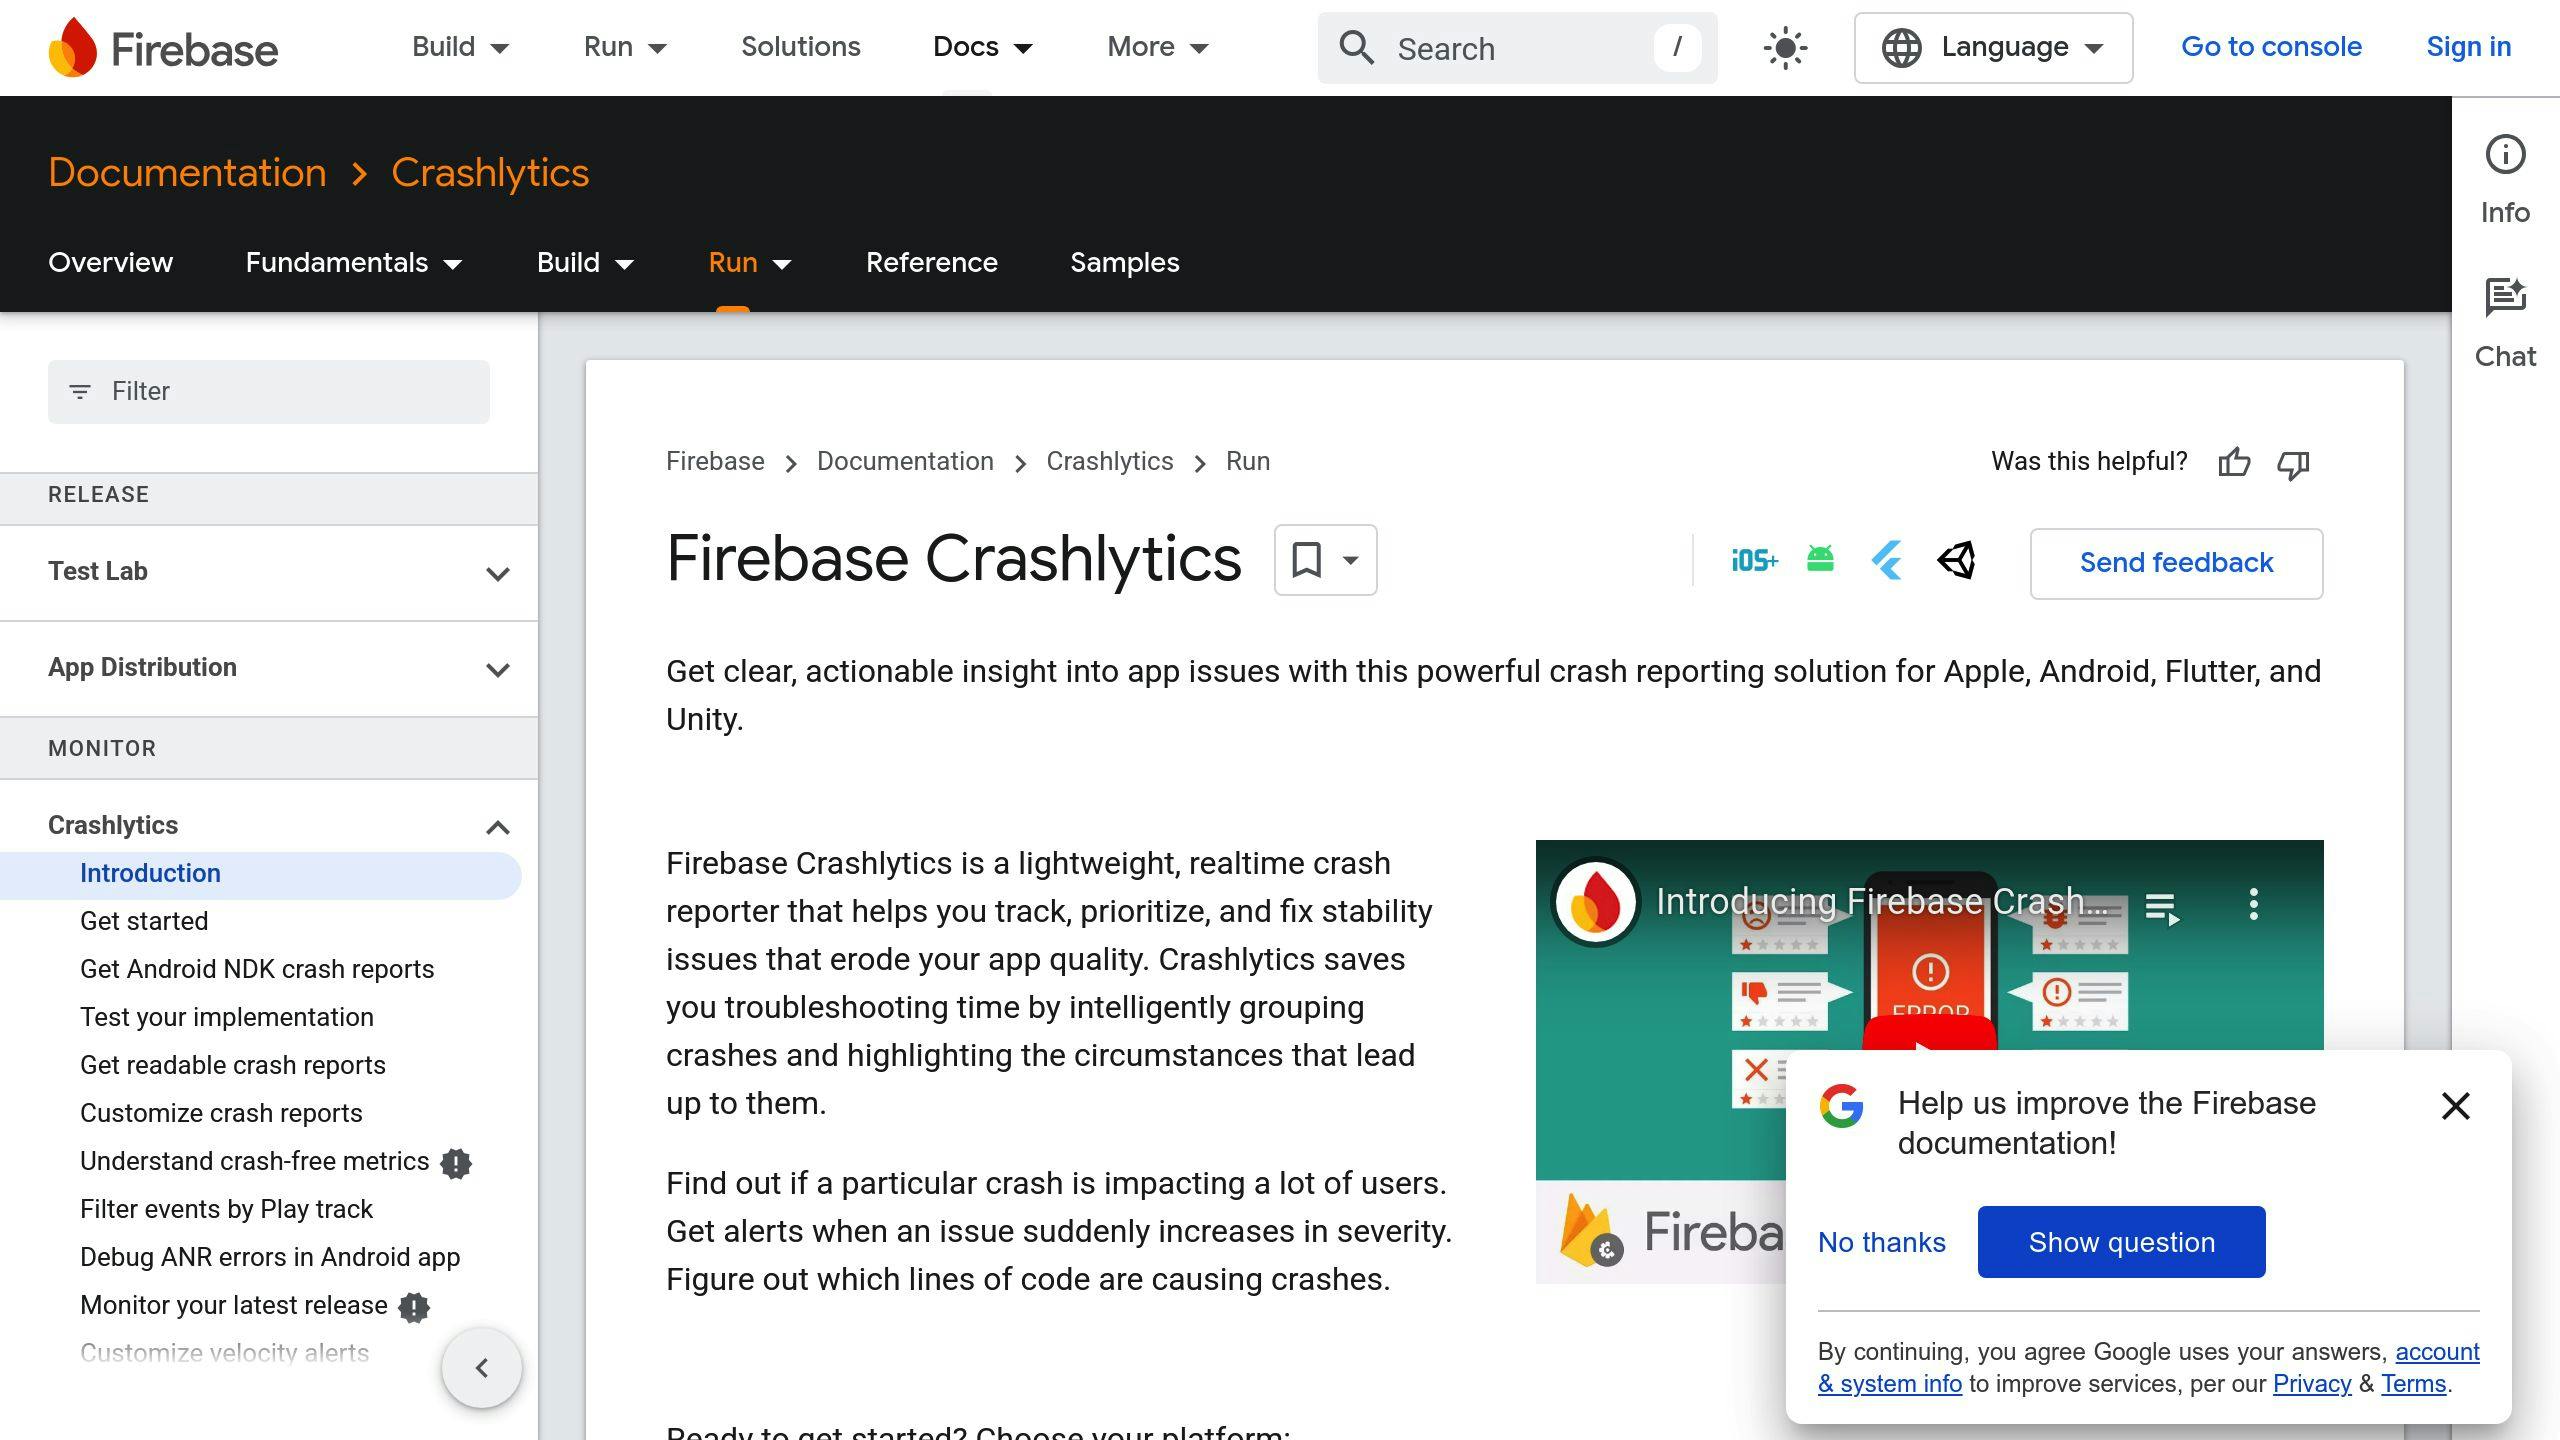
Task: Open Get started in the sidebar
Action: (x=144, y=921)
